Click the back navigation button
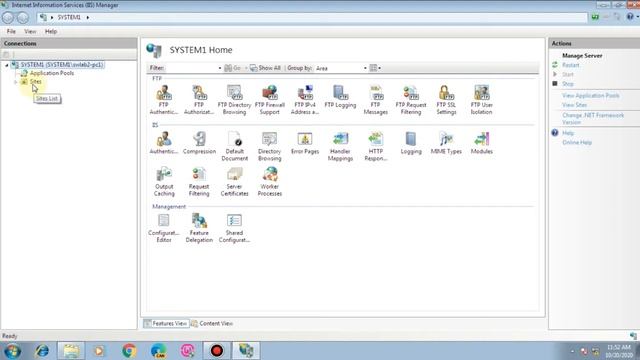 [x=8, y=18]
